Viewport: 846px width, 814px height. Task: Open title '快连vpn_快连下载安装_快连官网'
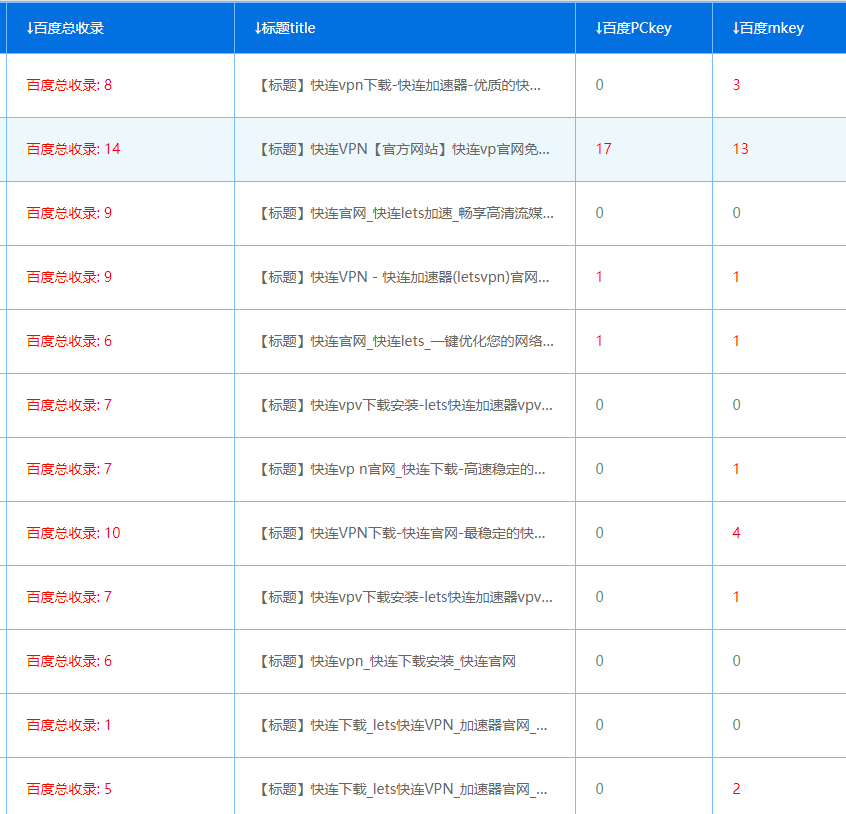[387, 661]
